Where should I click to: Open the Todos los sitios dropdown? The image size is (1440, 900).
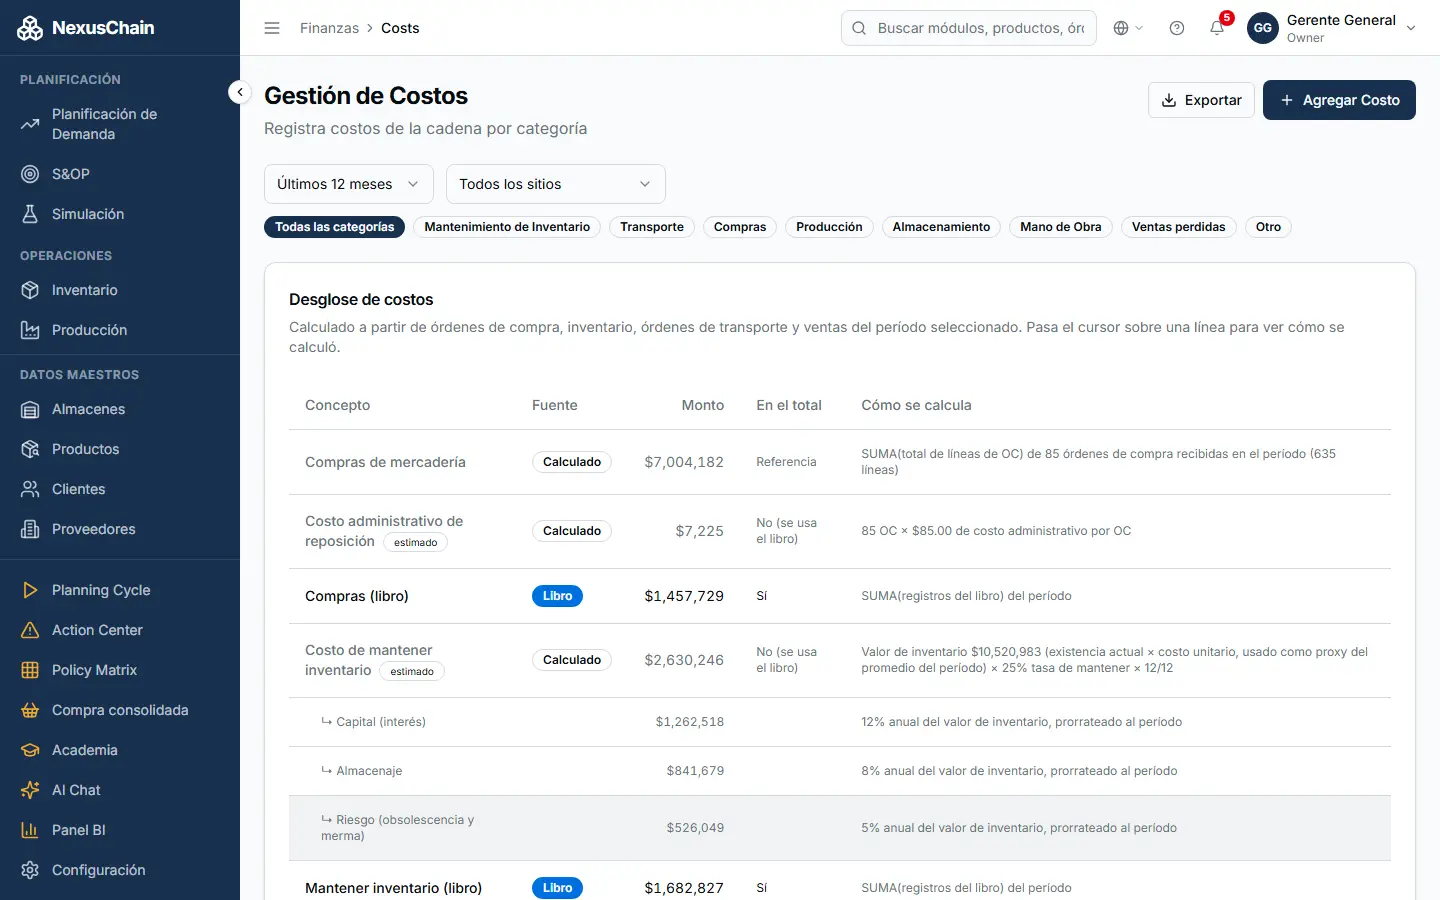click(556, 184)
